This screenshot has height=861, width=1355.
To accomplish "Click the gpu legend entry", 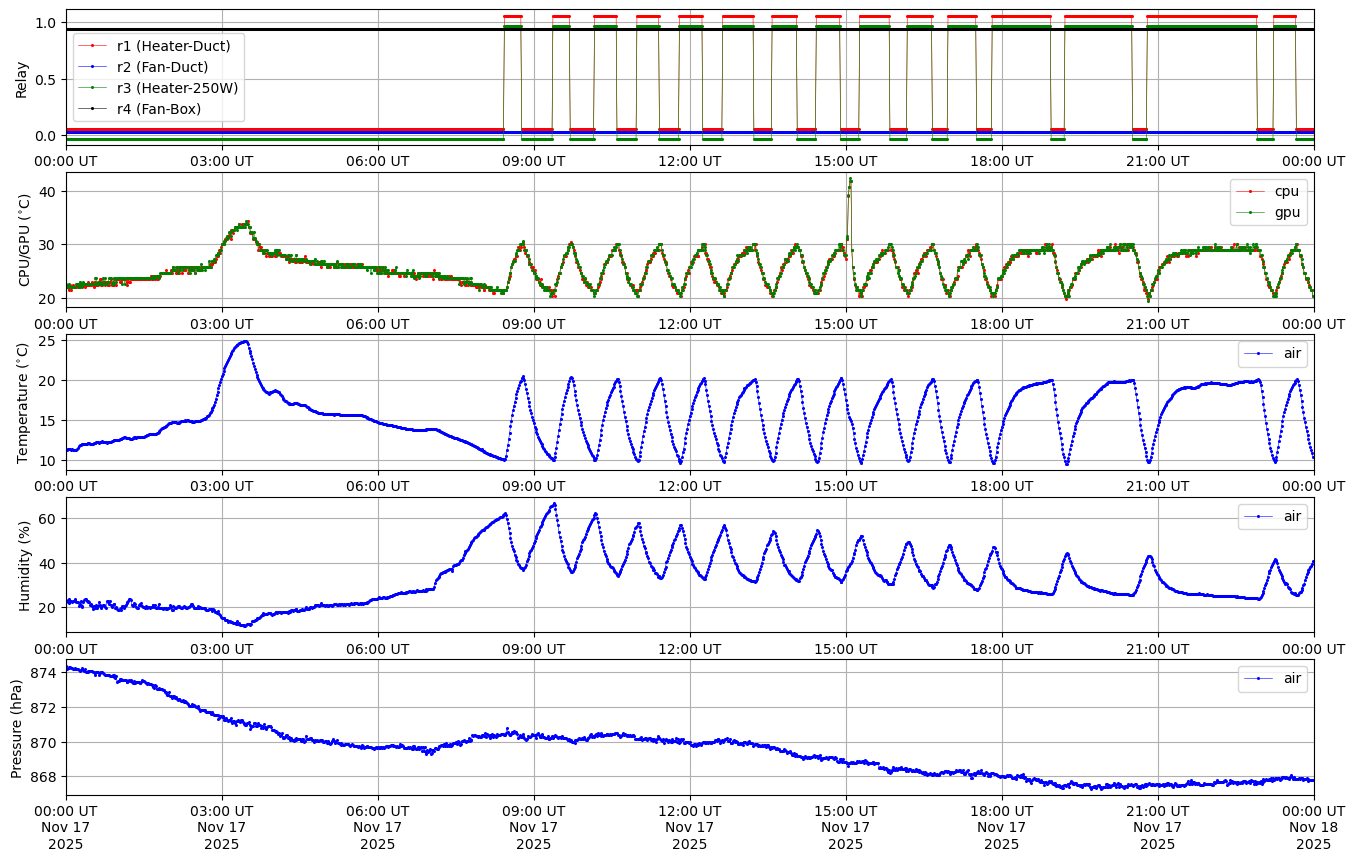I will (1286, 212).
